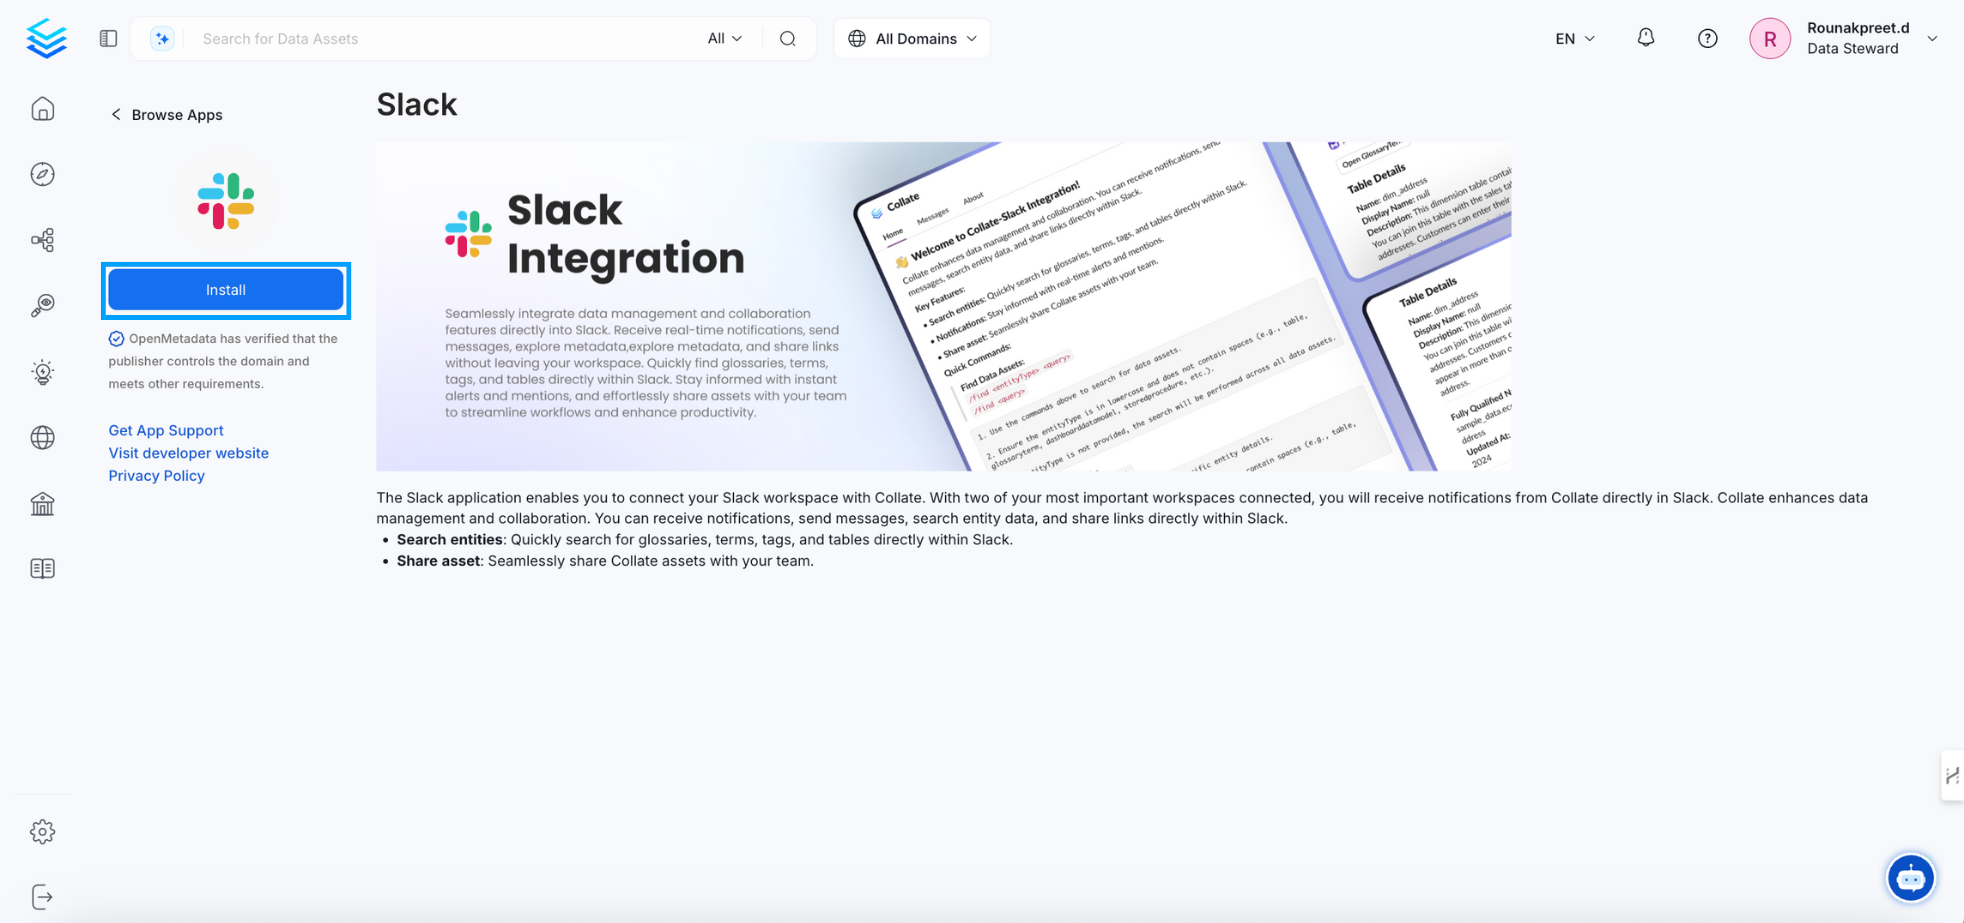Viewport: 1964px width, 923px height.
Task: Open Explore via the compass icon
Action: click(42, 174)
